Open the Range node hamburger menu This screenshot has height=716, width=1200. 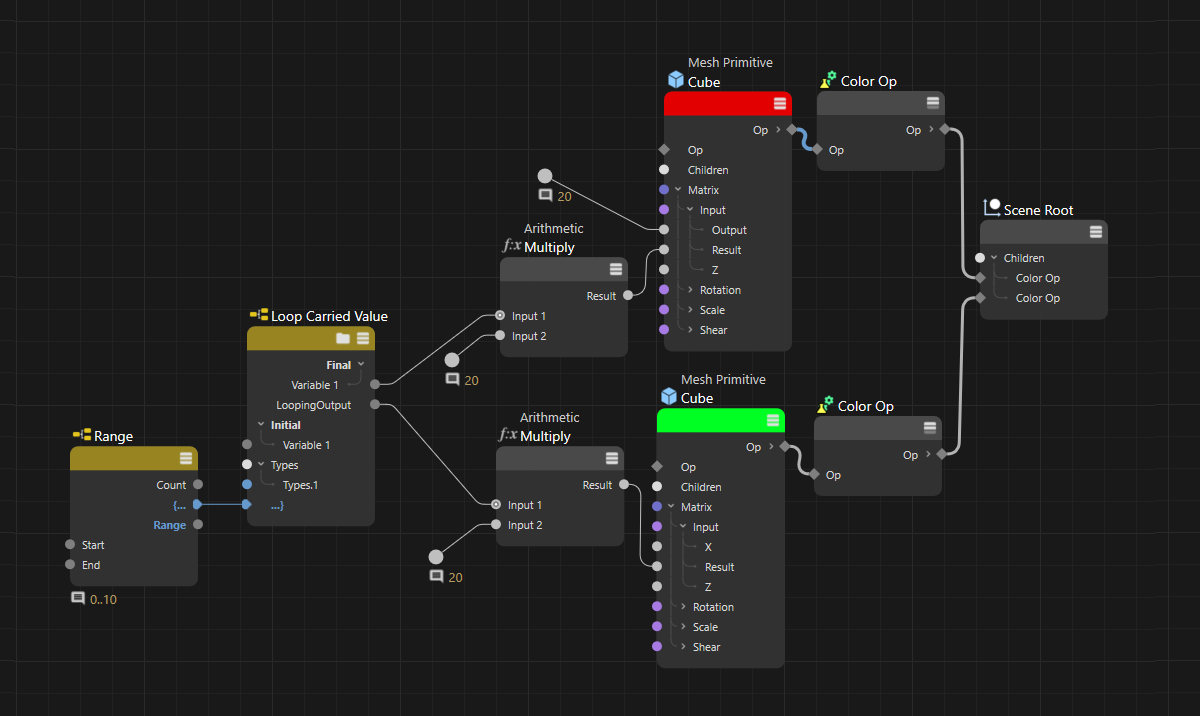click(186, 458)
